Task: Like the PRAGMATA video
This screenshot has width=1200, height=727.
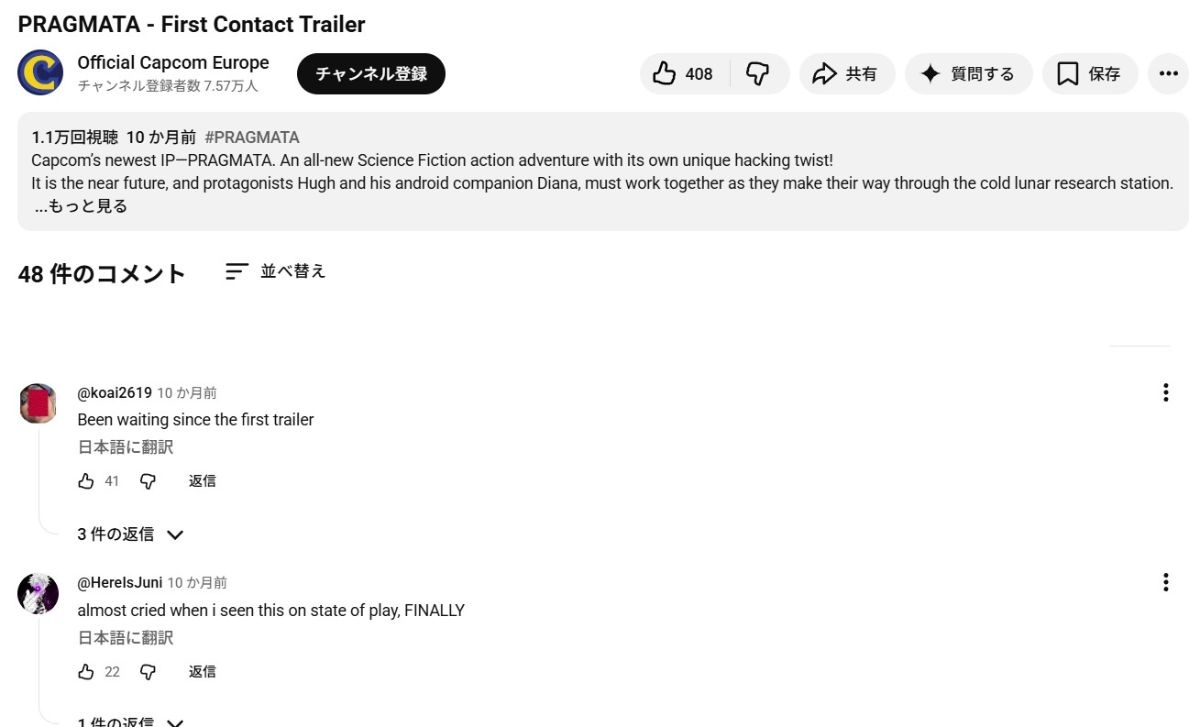Action: pyautogui.click(x=684, y=74)
